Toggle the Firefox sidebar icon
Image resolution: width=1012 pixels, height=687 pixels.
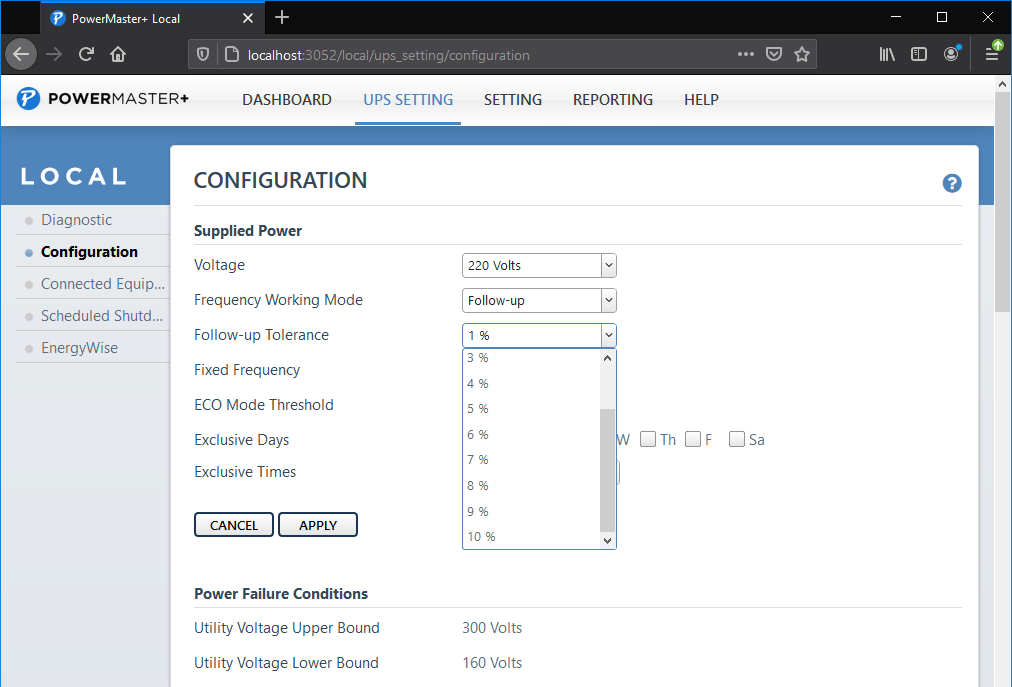919,54
